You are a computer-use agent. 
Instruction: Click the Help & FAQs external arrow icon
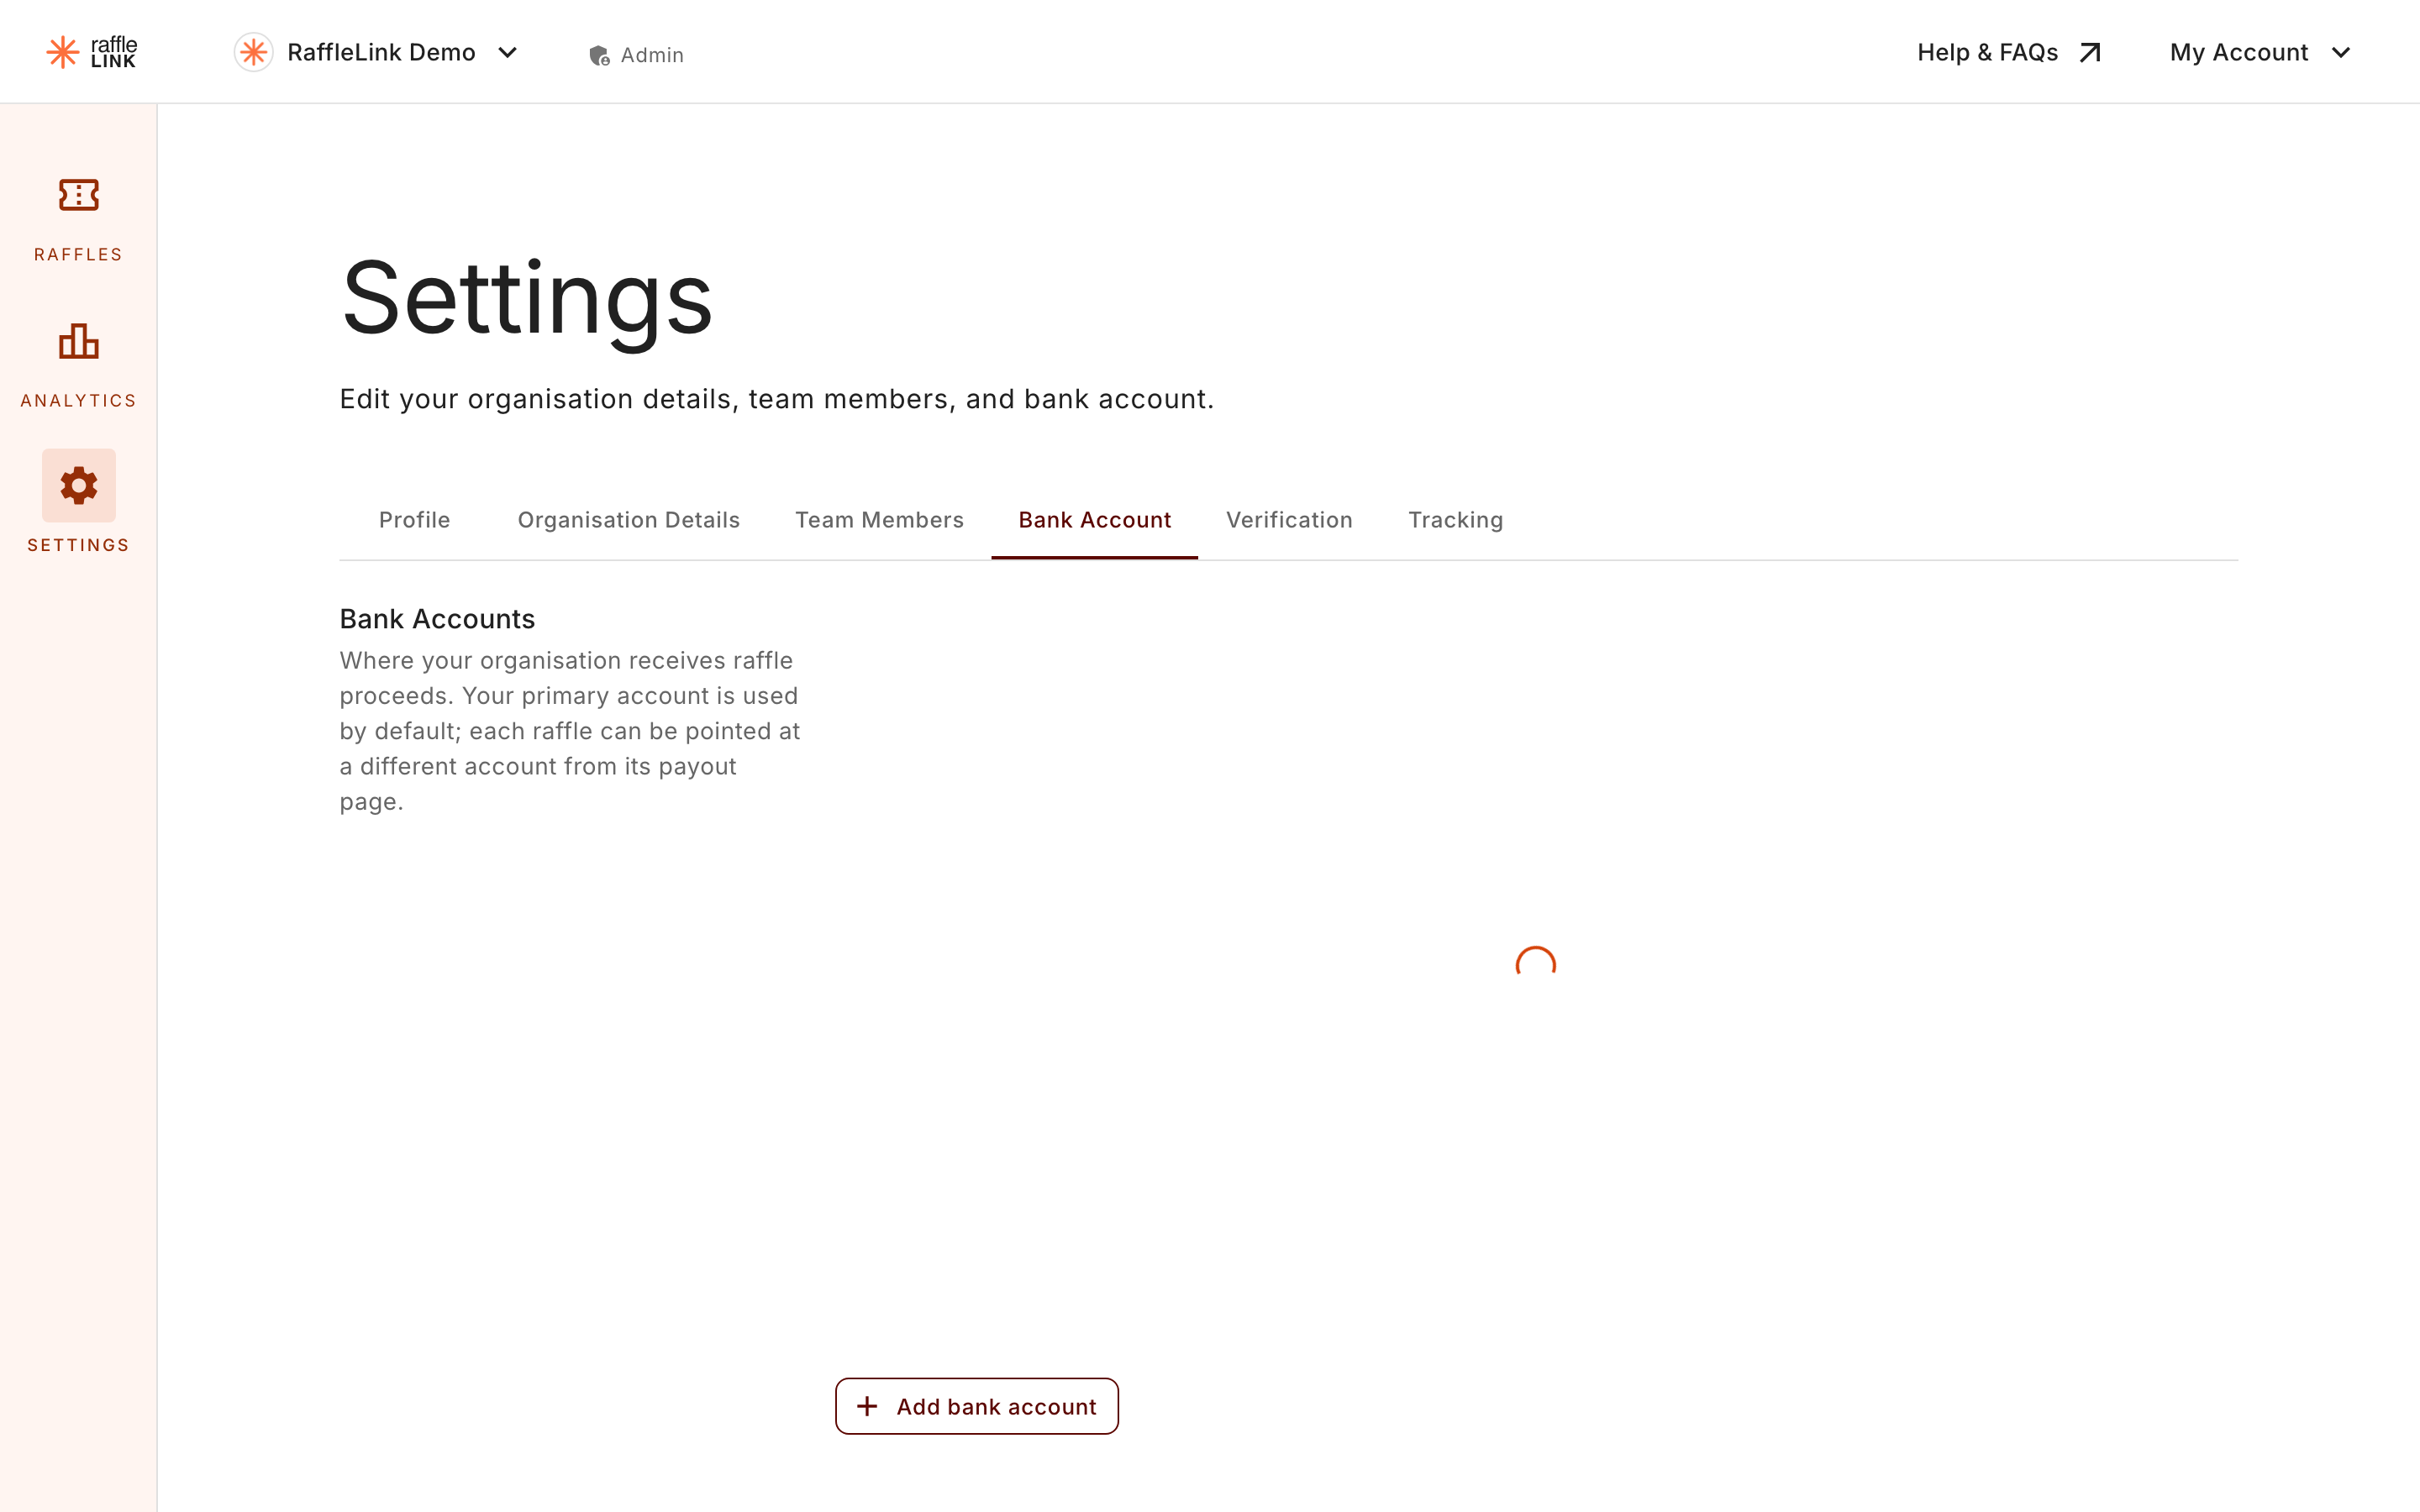2090,52
